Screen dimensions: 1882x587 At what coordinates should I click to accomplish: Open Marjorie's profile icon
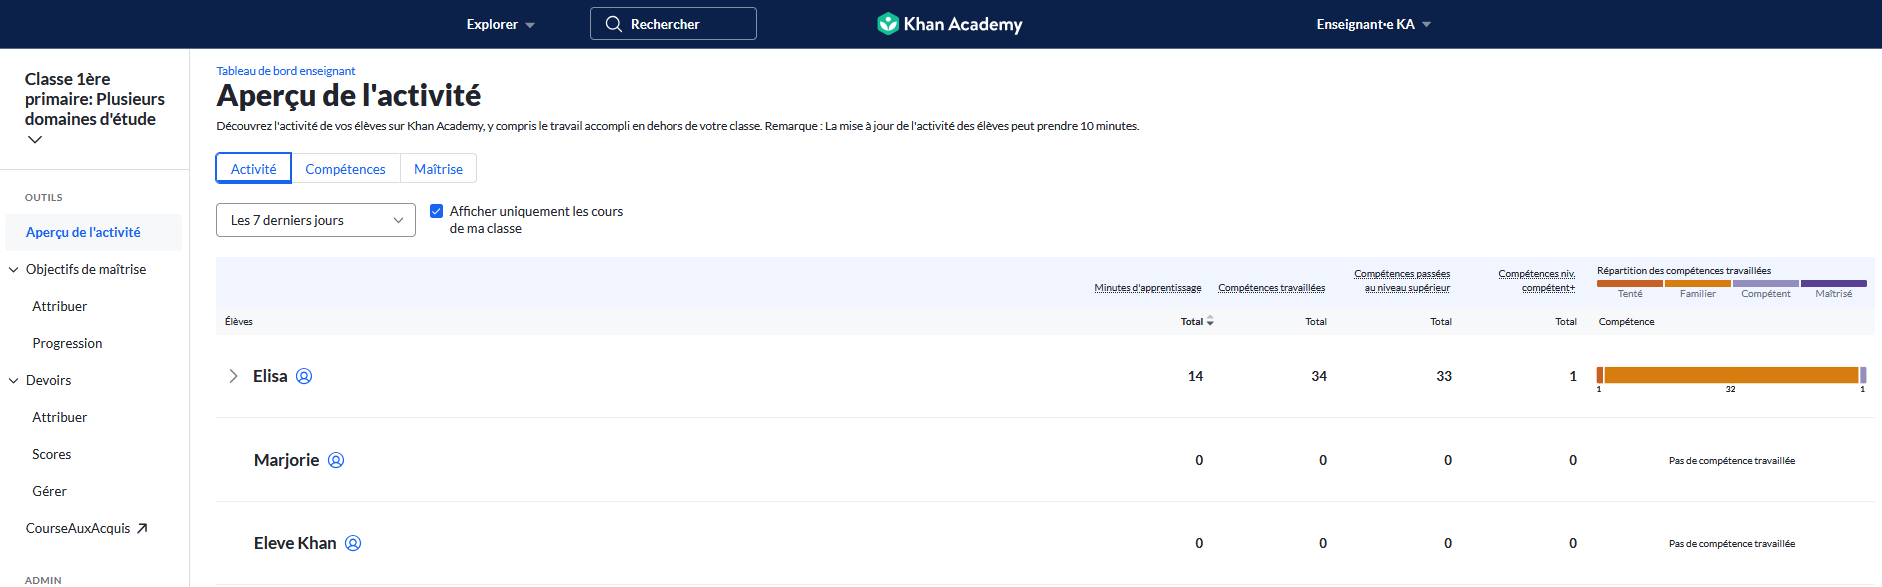[336, 460]
